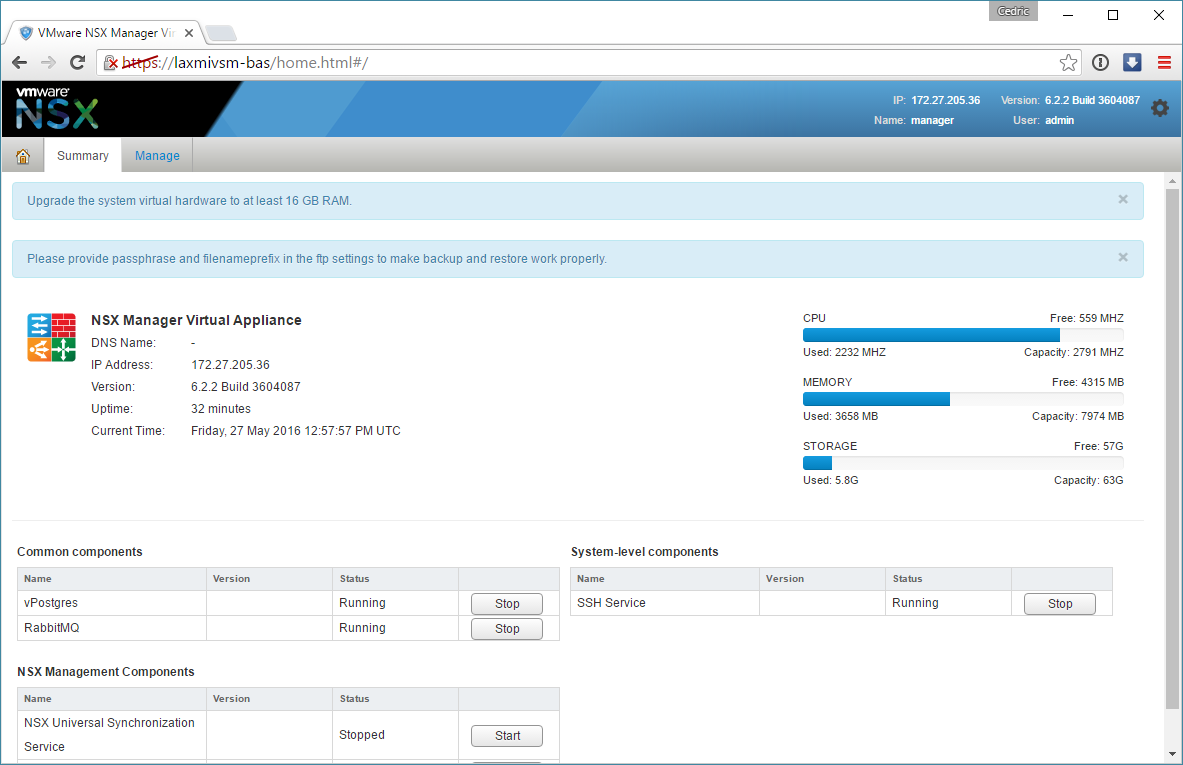Click the NSX Manager appliance logo icon
1183x765 pixels.
(51, 337)
